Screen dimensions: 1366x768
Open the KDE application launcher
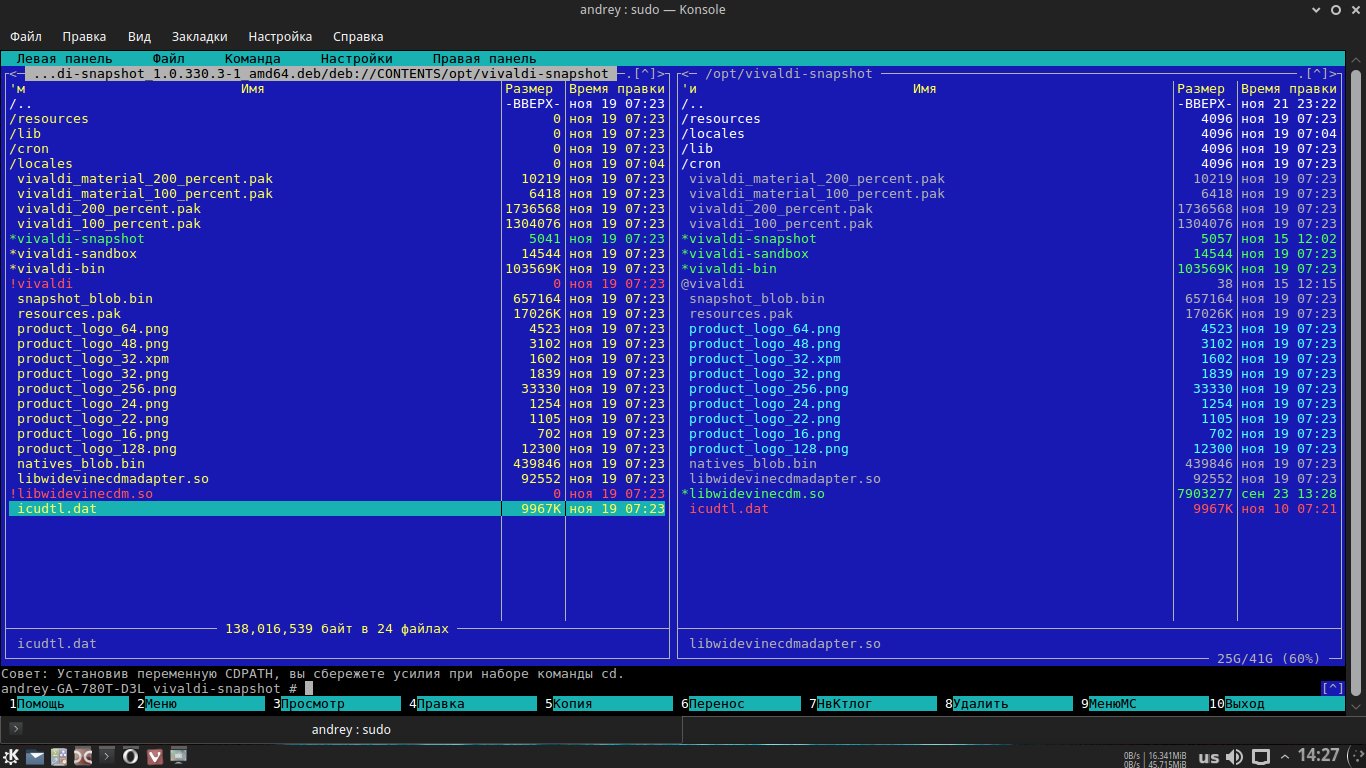tap(13, 756)
